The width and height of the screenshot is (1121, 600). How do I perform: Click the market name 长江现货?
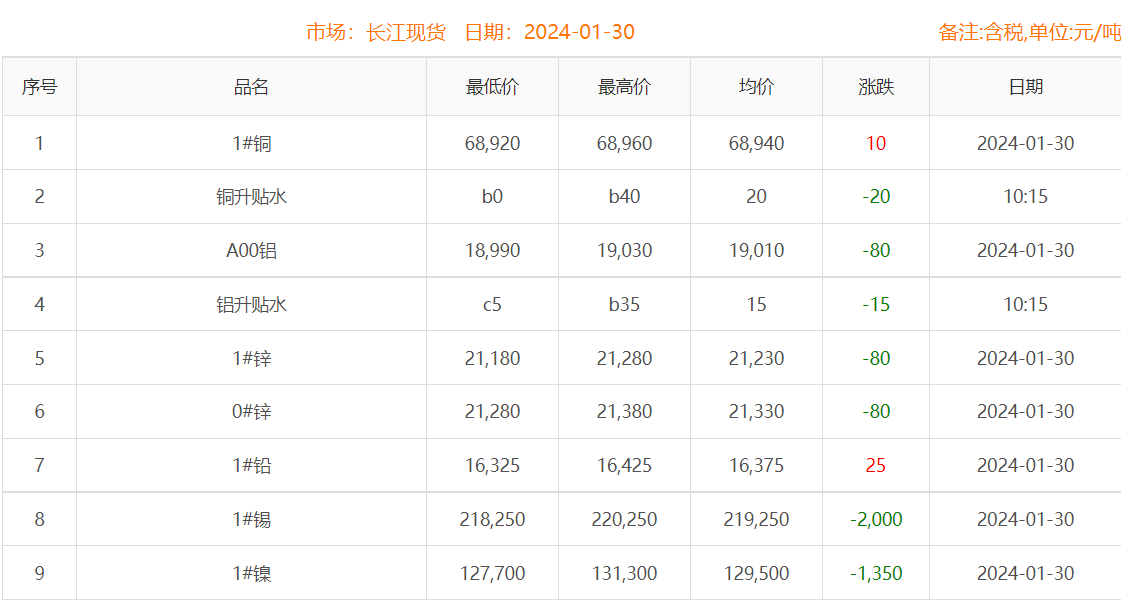(408, 32)
